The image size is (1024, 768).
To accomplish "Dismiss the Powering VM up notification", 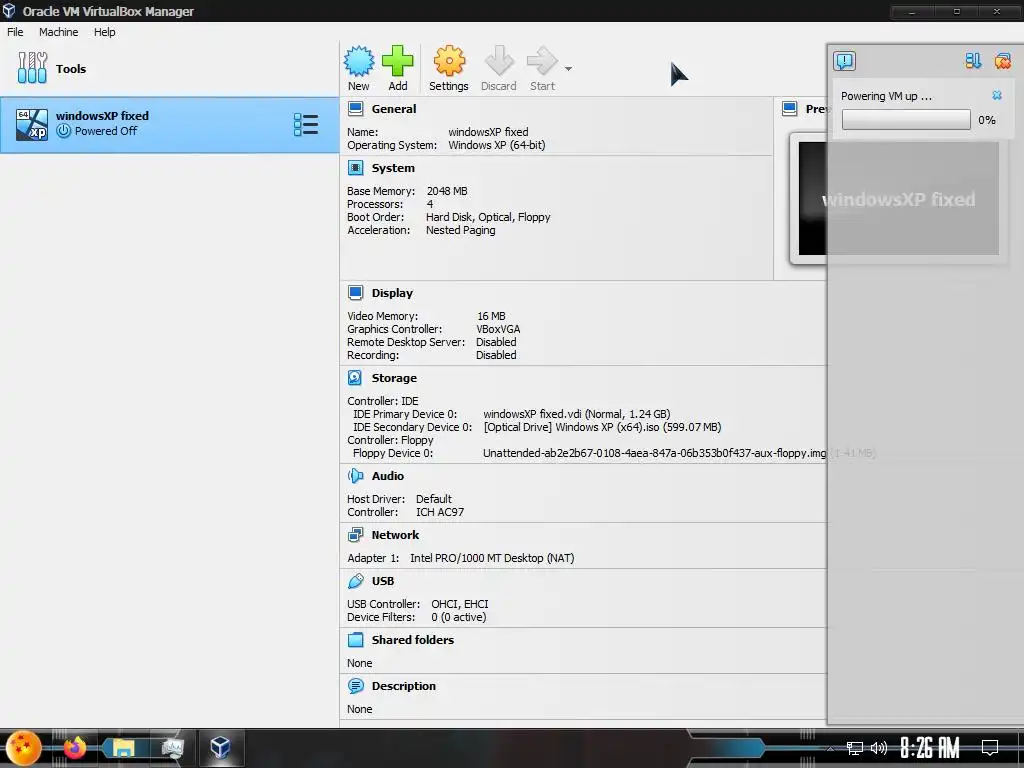I will pos(997,95).
